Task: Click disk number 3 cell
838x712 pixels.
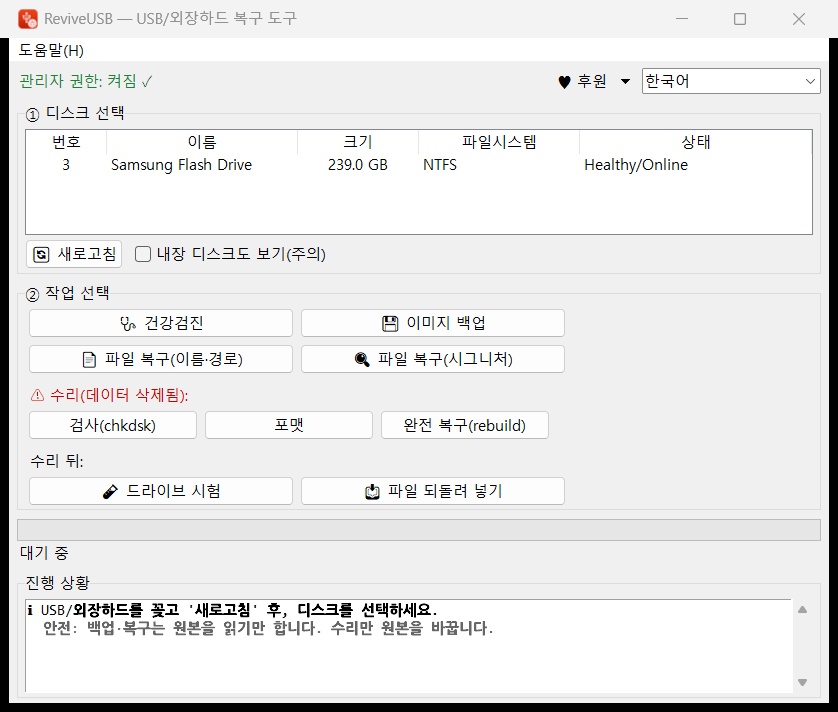Action: [66, 165]
